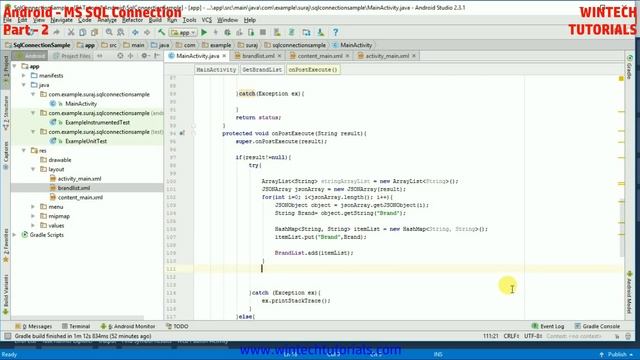640x360 pixels.
Task: Click the Sync Project with Gradle icon
Action: point(291,32)
